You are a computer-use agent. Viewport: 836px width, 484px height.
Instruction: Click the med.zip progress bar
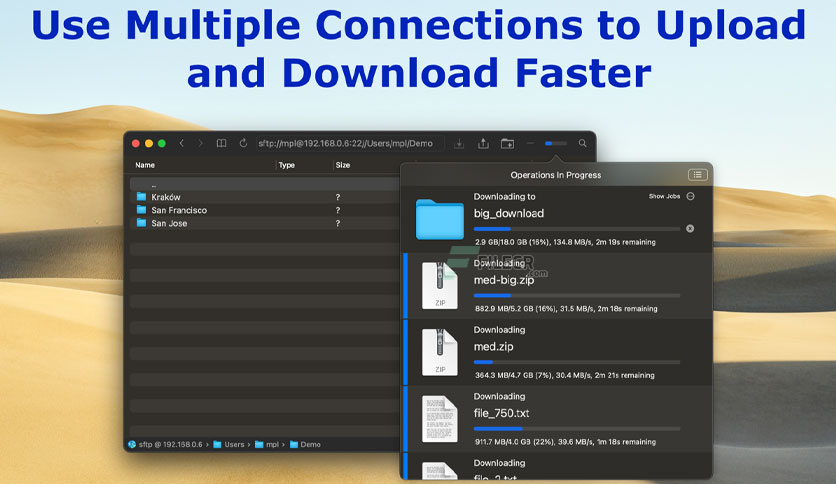(577, 362)
